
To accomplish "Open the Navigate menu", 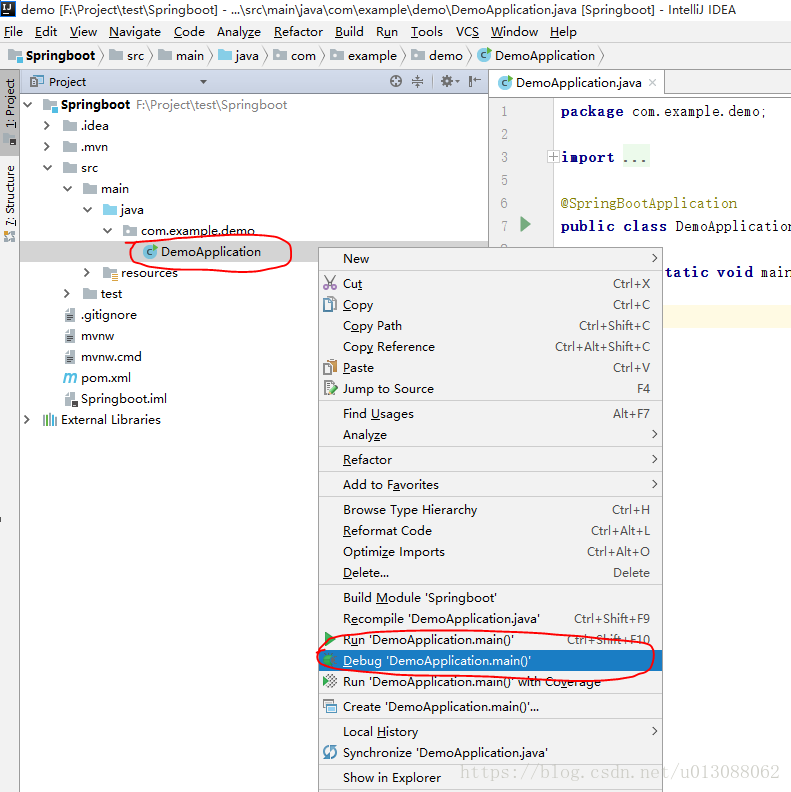I will point(135,32).
